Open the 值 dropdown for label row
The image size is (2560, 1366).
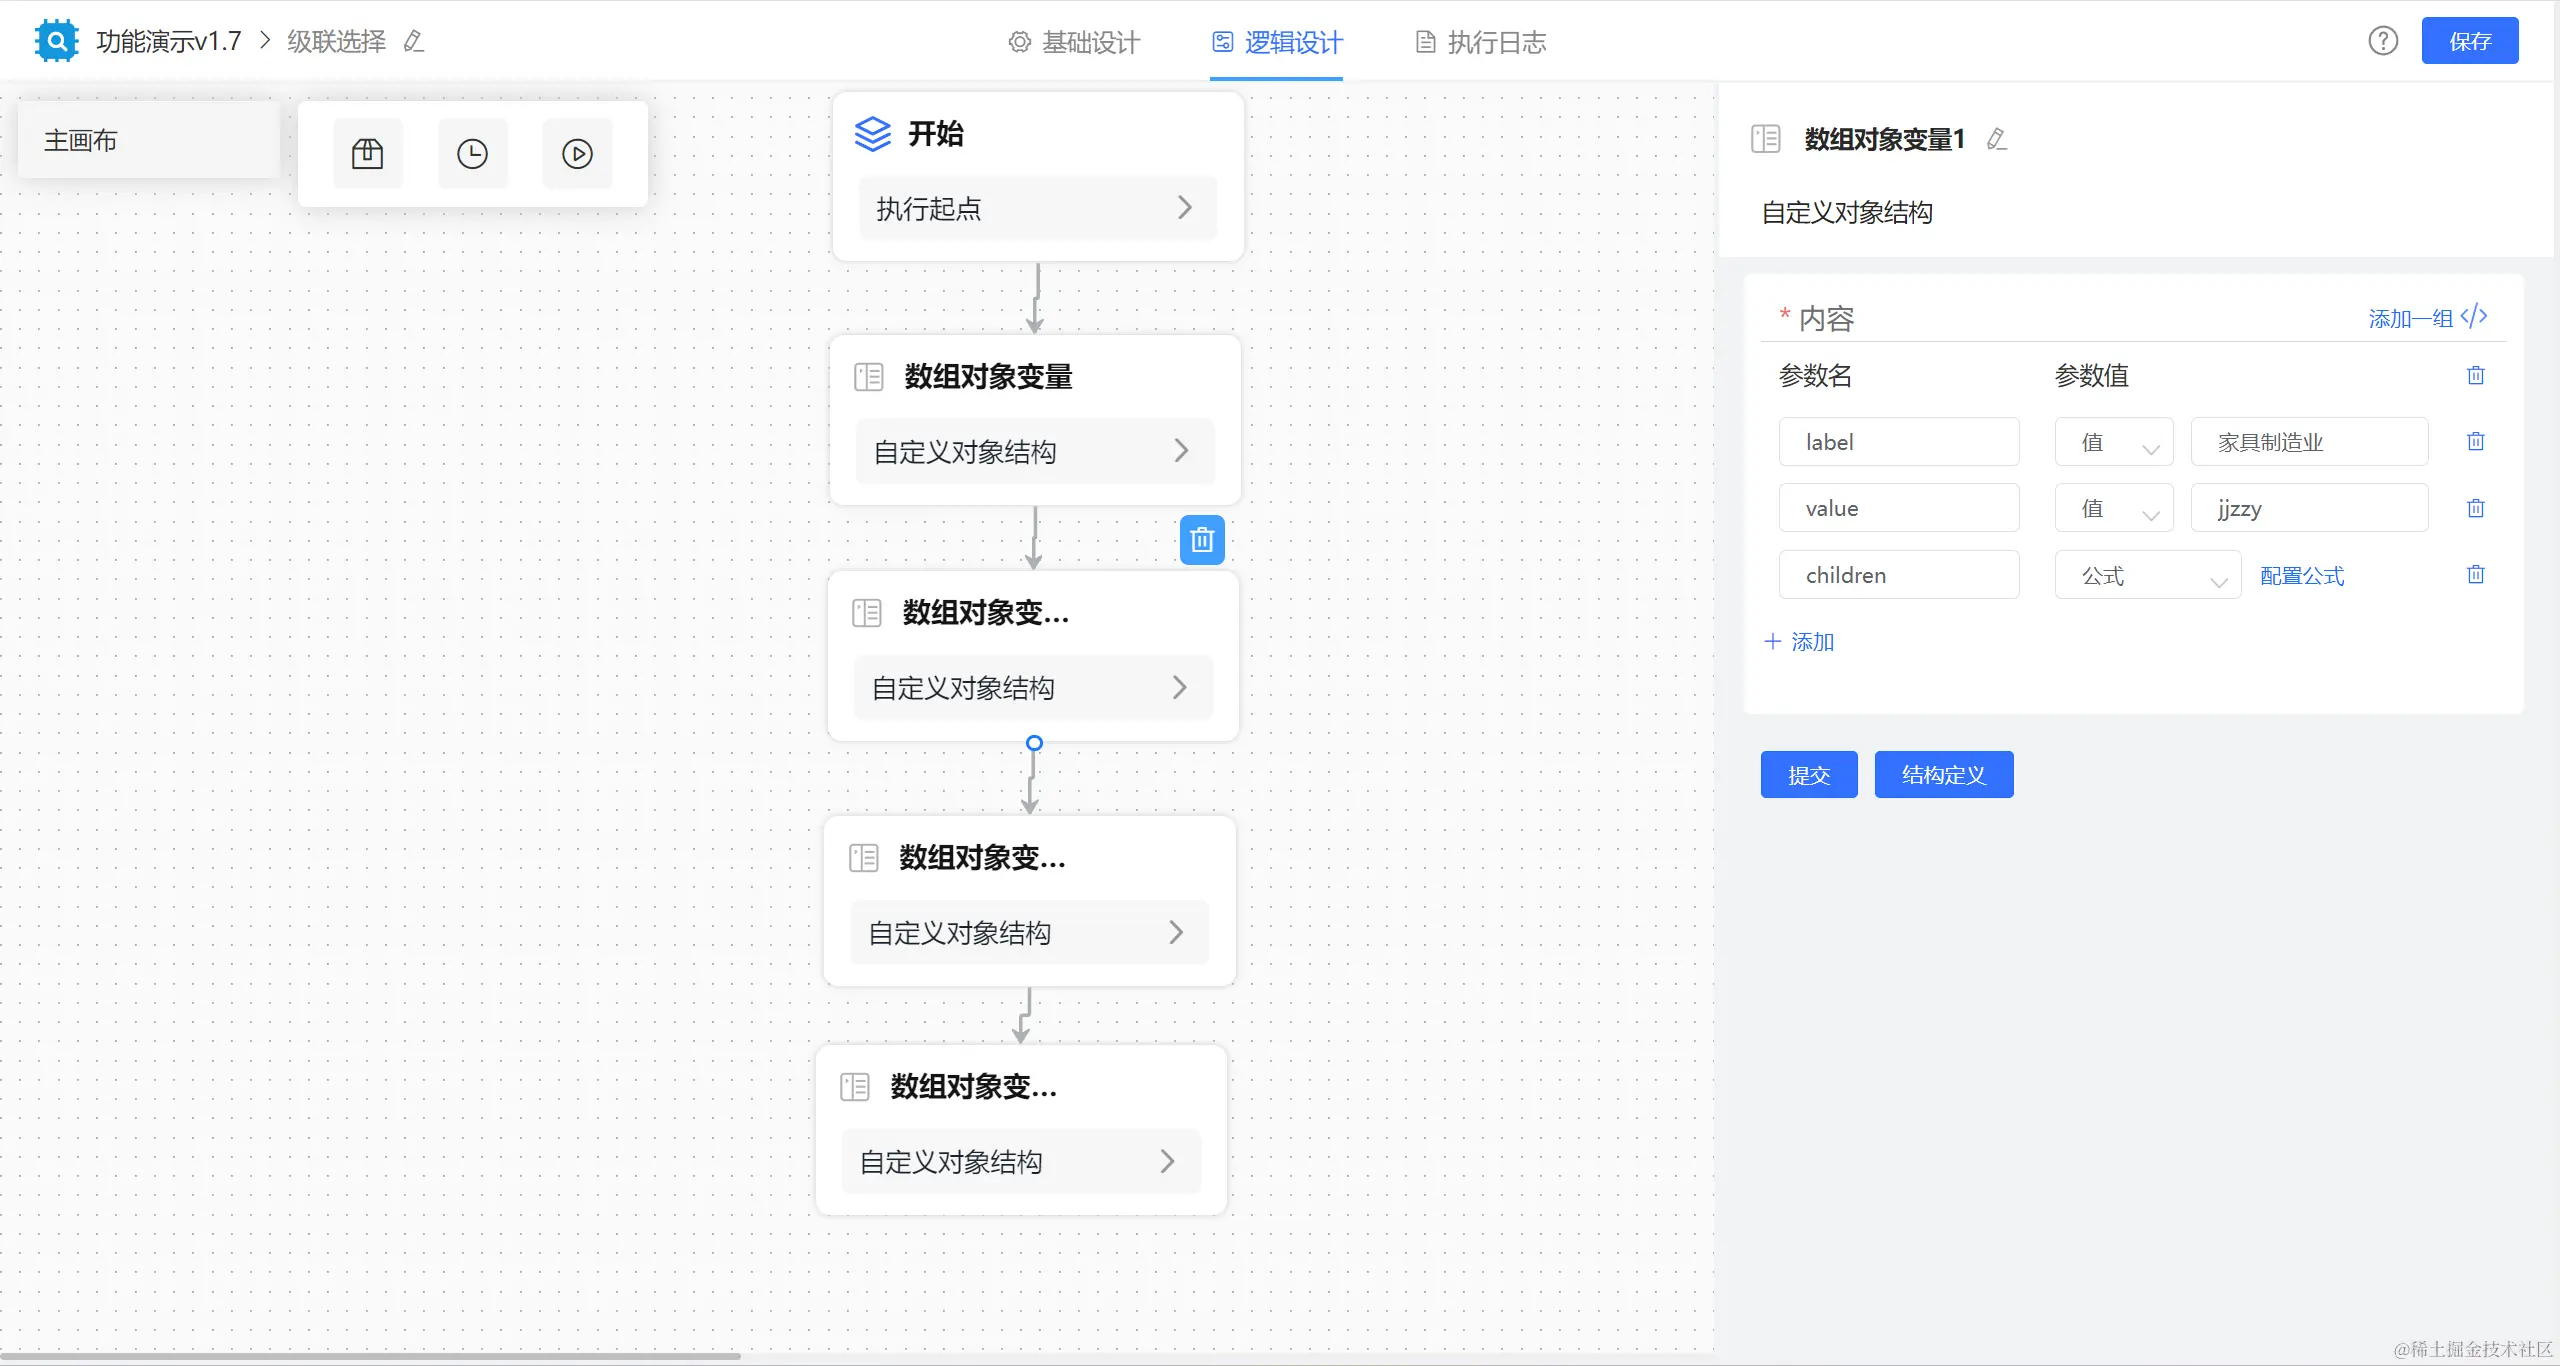pyautogui.click(x=2113, y=442)
